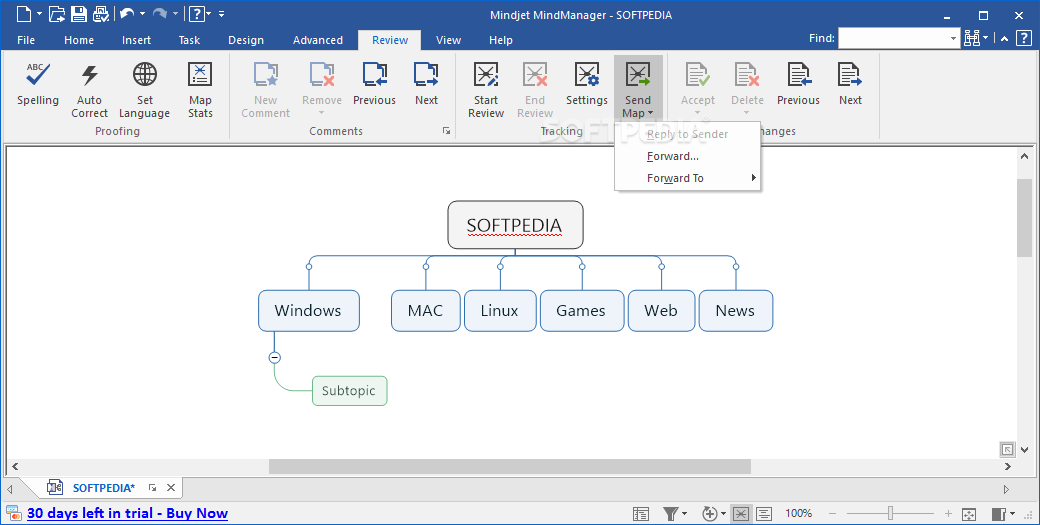Customize Quick Access Toolbar arrow
The image size is (1040, 525).
(222, 14)
